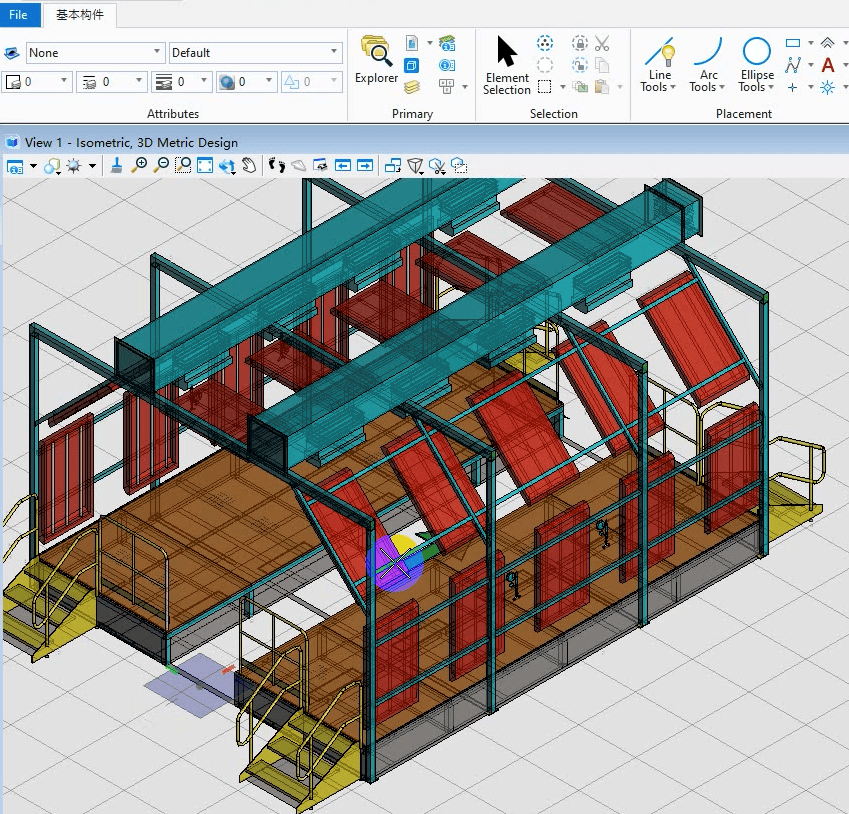Image resolution: width=849 pixels, height=814 pixels.
Task: Click the View Previous left-arrow icon
Action: (343, 165)
